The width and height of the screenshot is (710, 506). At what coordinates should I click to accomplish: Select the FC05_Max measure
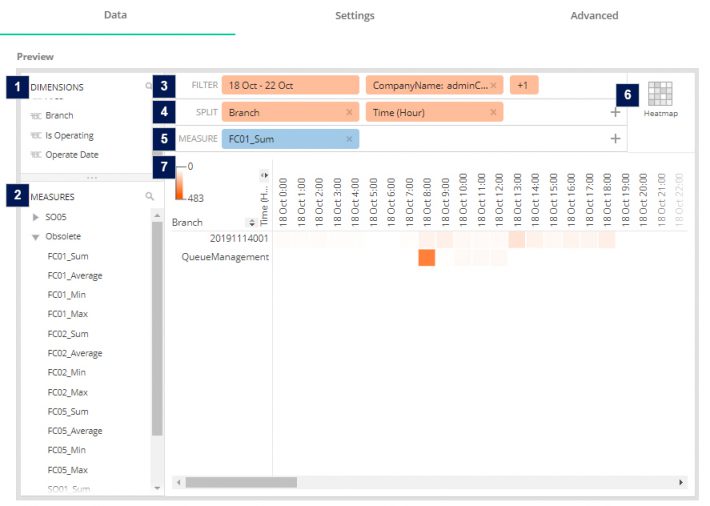[x=67, y=470]
